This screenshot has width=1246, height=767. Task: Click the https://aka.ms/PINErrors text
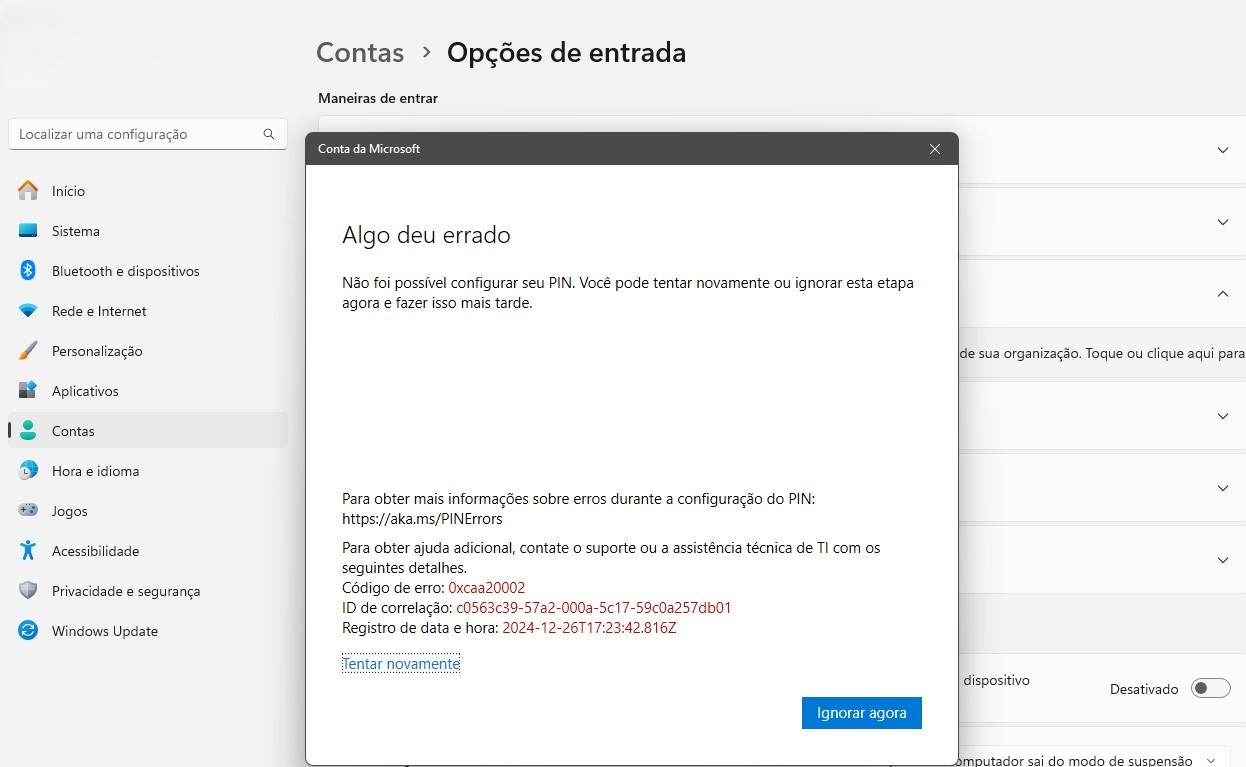tap(422, 519)
